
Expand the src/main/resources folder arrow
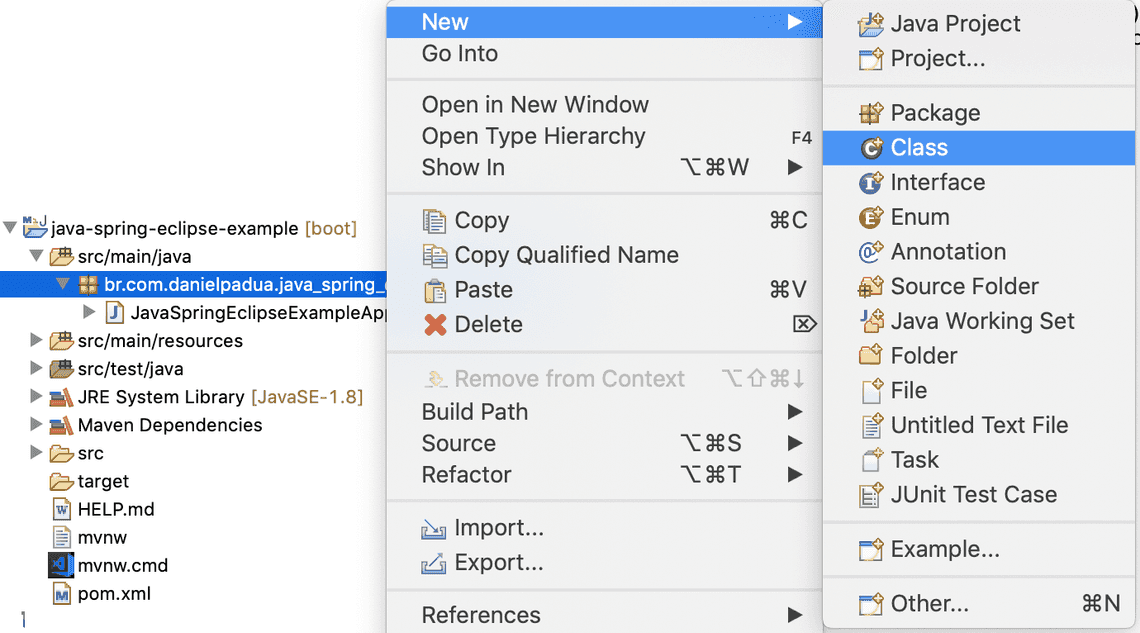click(37, 341)
